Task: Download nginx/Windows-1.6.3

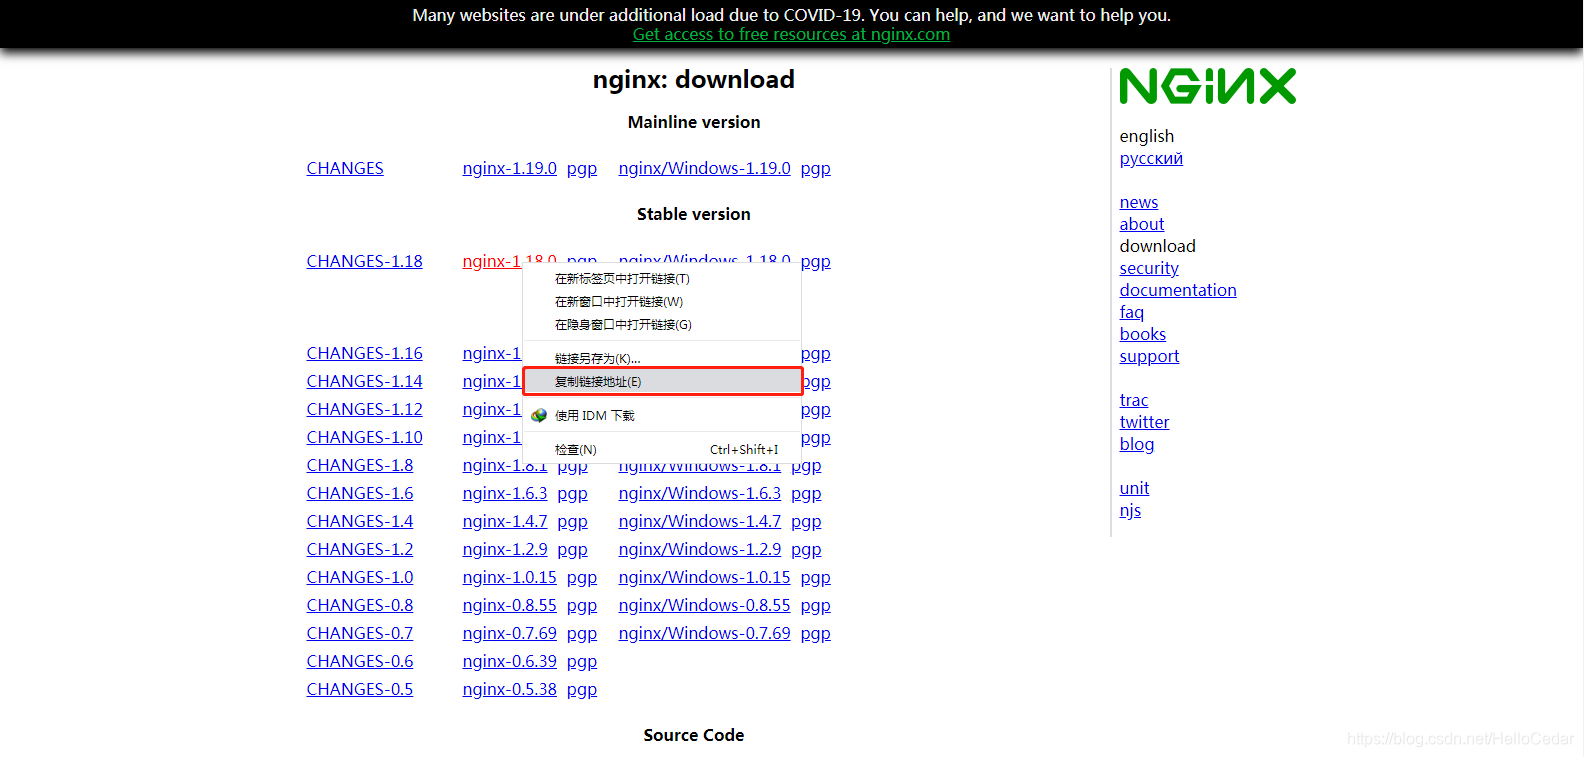Action: [x=700, y=493]
